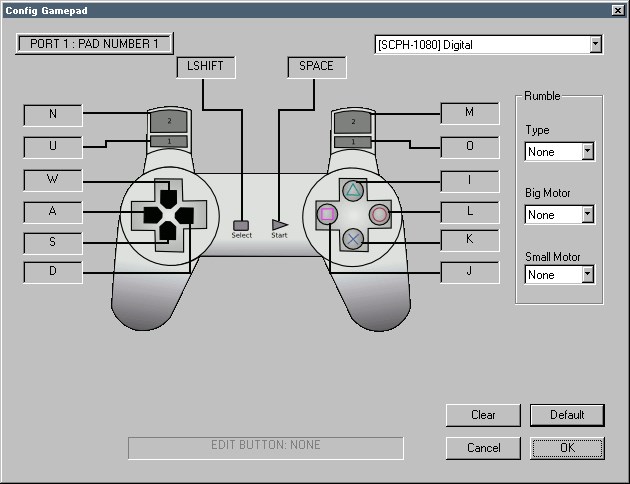The image size is (630, 484).
Task: Edit the M key binding box
Action: coord(470,113)
